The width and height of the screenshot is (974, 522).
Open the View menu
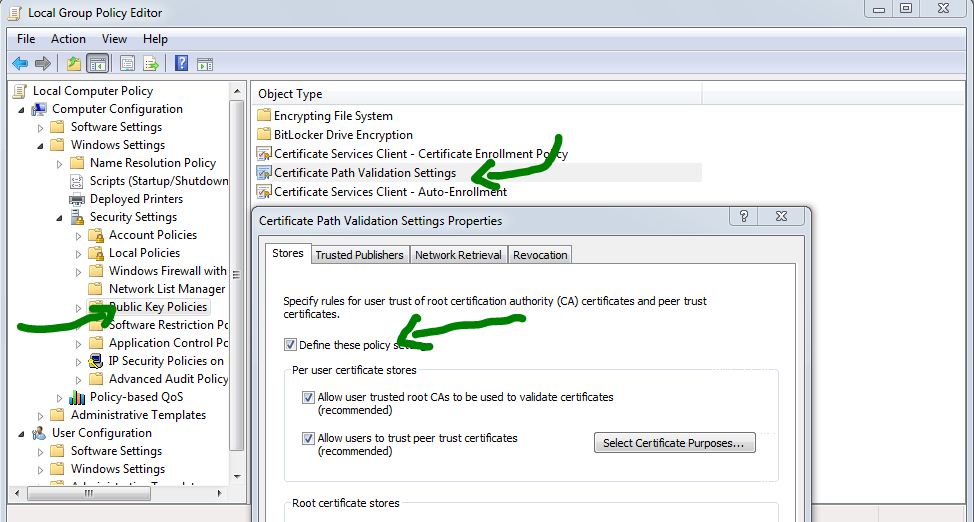pos(114,39)
